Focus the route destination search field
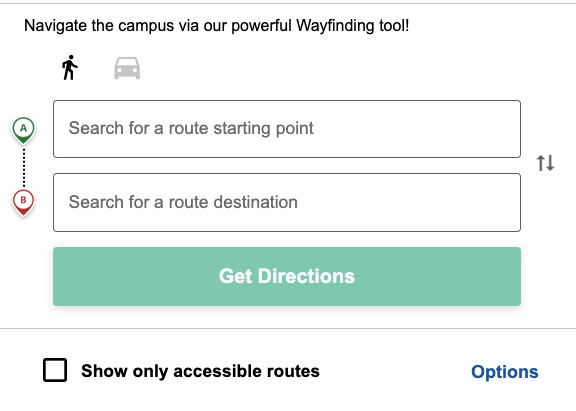The width and height of the screenshot is (576, 411). click(287, 202)
